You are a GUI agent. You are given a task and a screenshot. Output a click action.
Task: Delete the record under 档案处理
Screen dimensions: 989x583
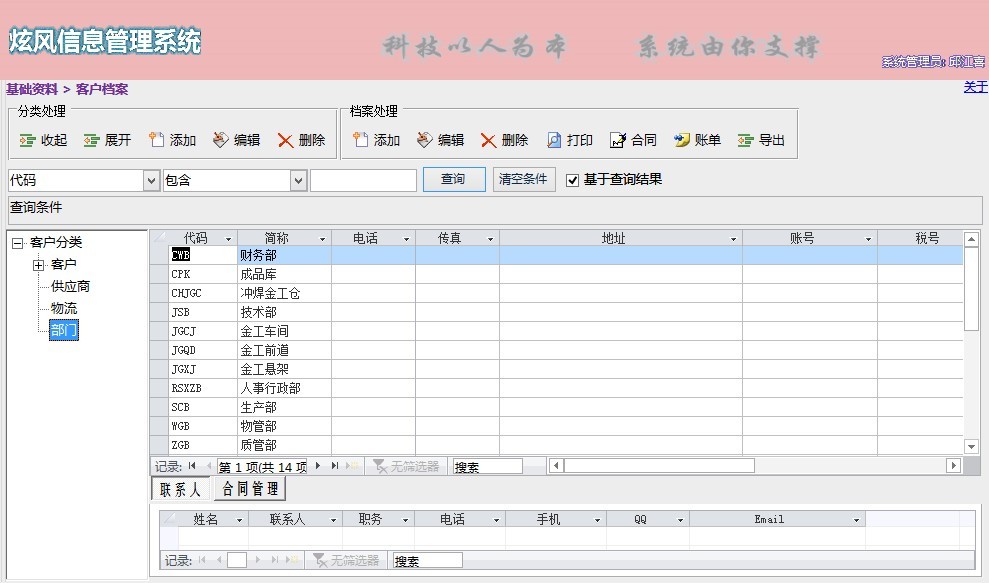[505, 140]
